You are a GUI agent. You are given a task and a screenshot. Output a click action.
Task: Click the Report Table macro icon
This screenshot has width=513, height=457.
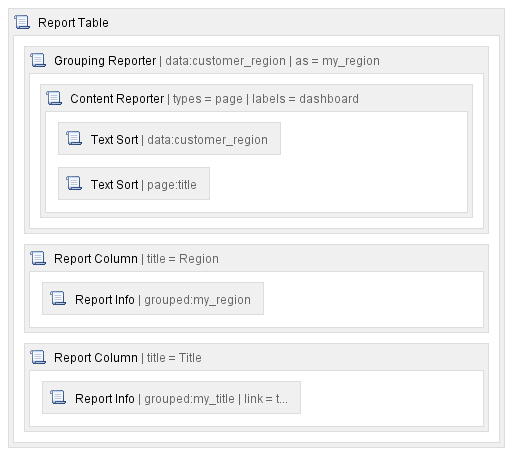pos(22,22)
